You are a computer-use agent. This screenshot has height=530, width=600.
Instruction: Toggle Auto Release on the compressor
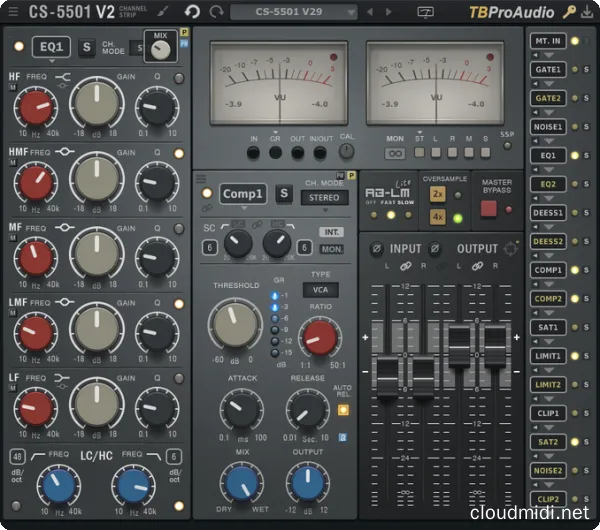pos(343,409)
